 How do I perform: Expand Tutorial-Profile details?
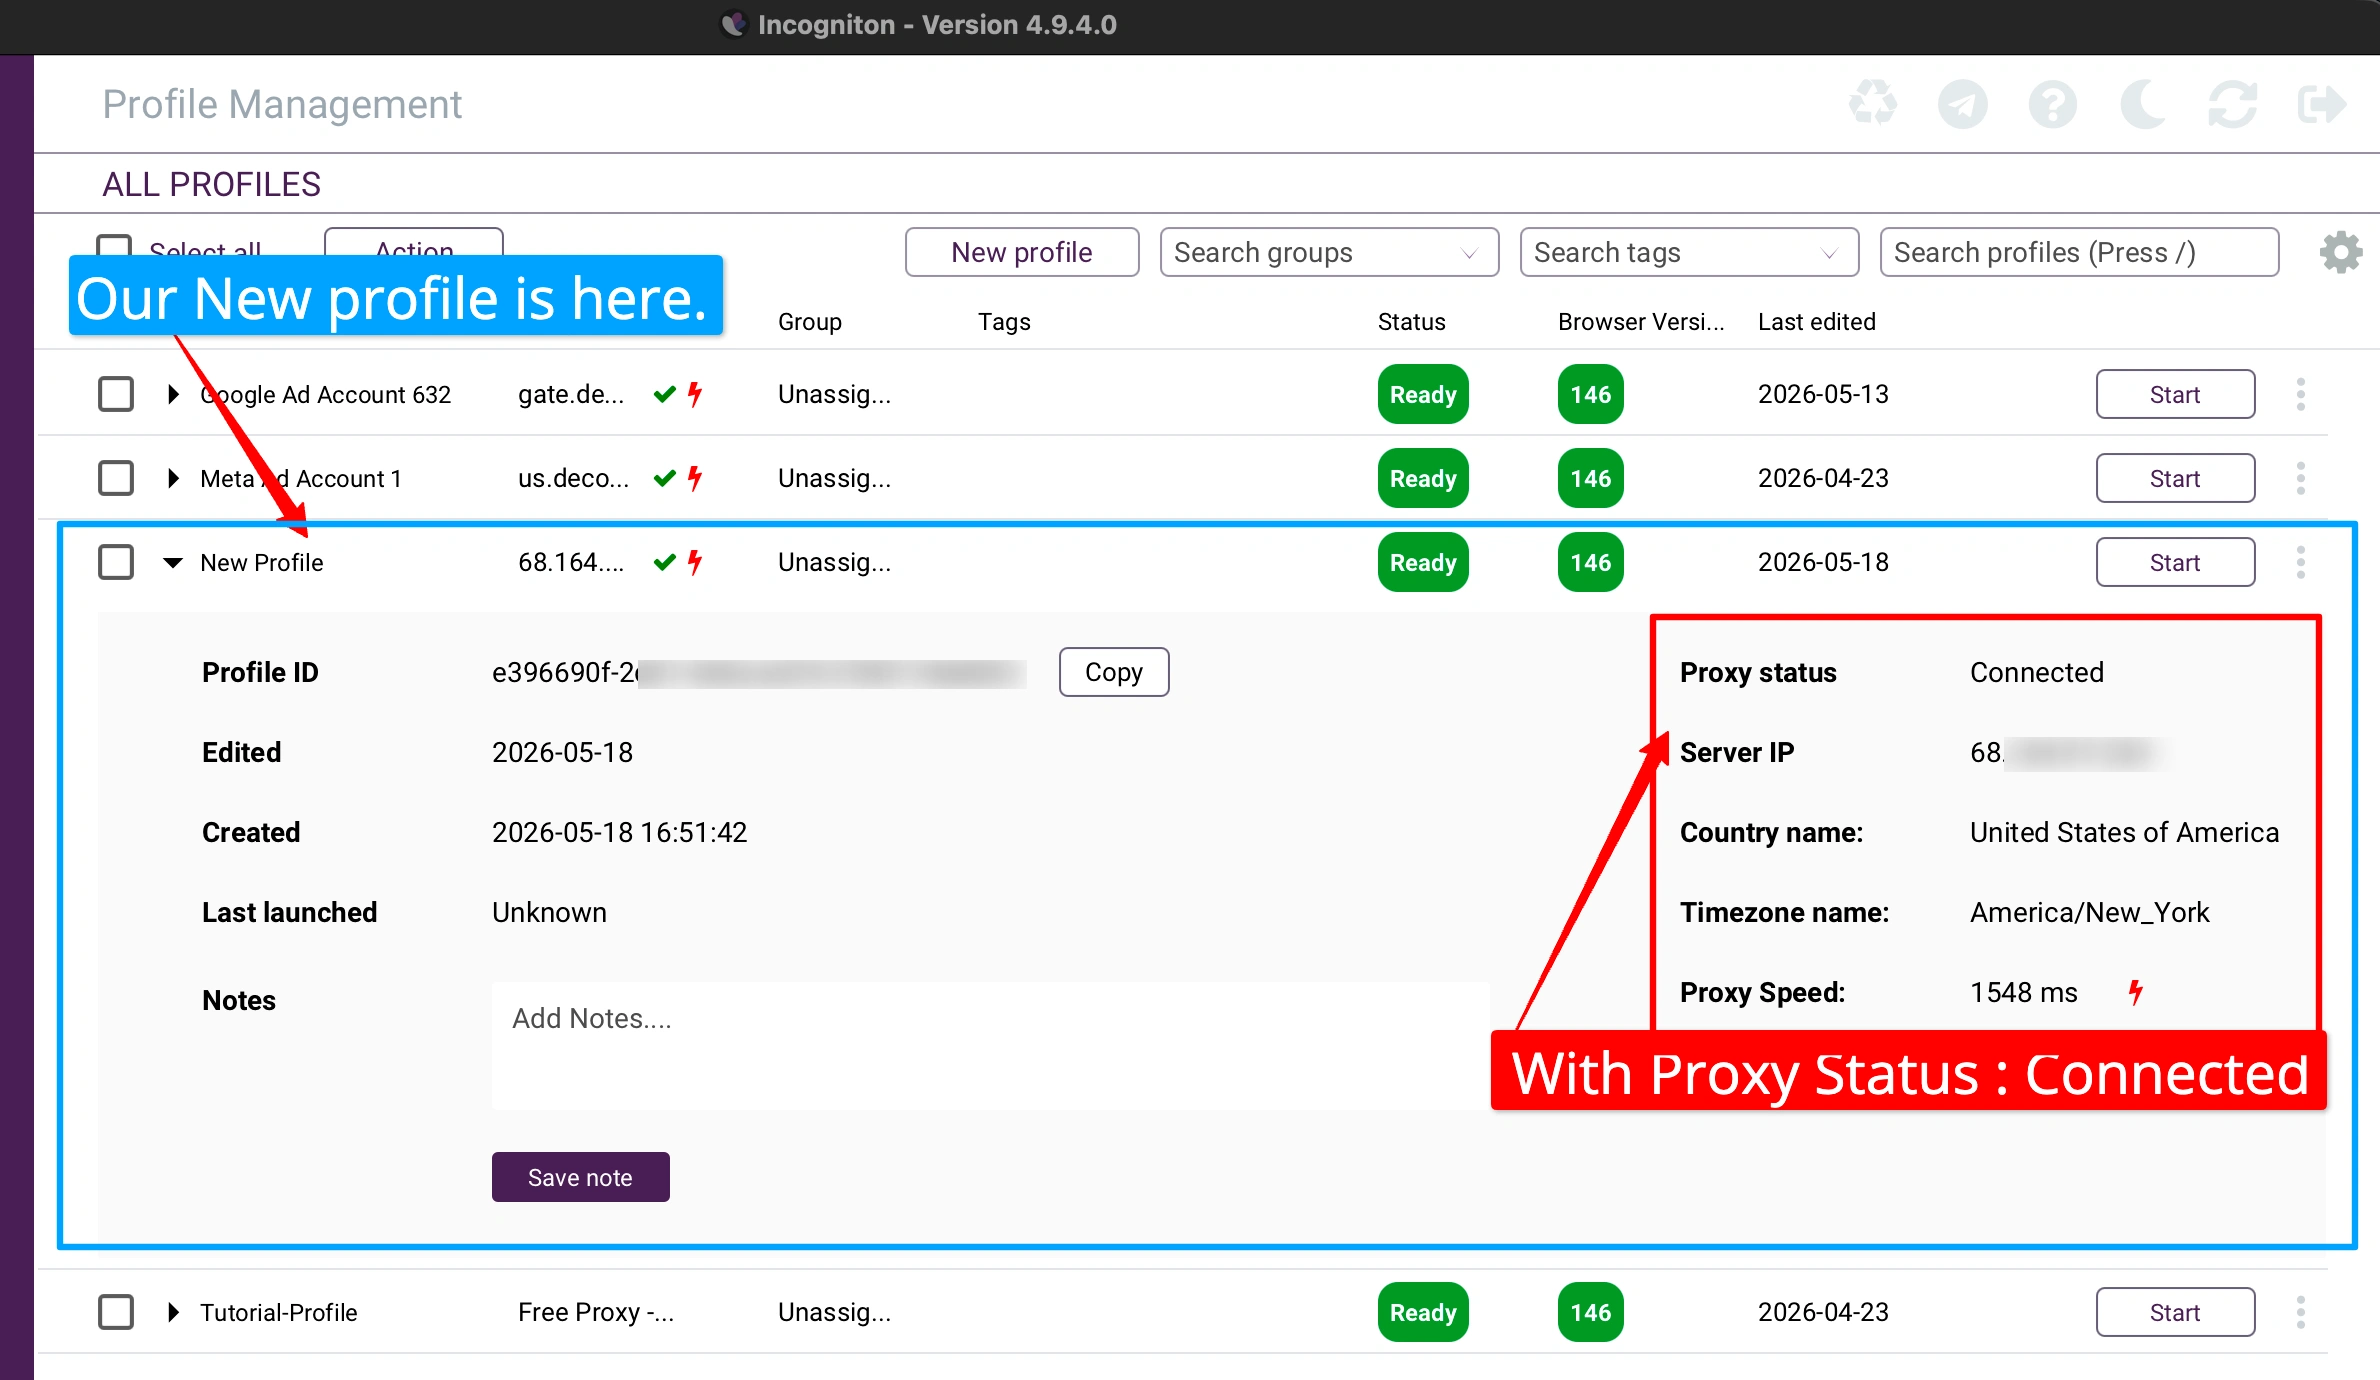(173, 1312)
